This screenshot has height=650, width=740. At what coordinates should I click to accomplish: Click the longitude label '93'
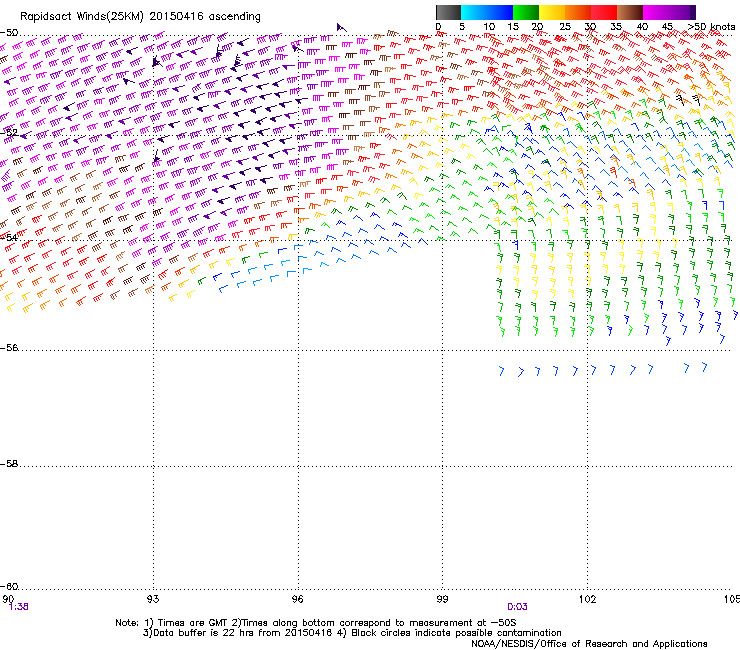153,599
